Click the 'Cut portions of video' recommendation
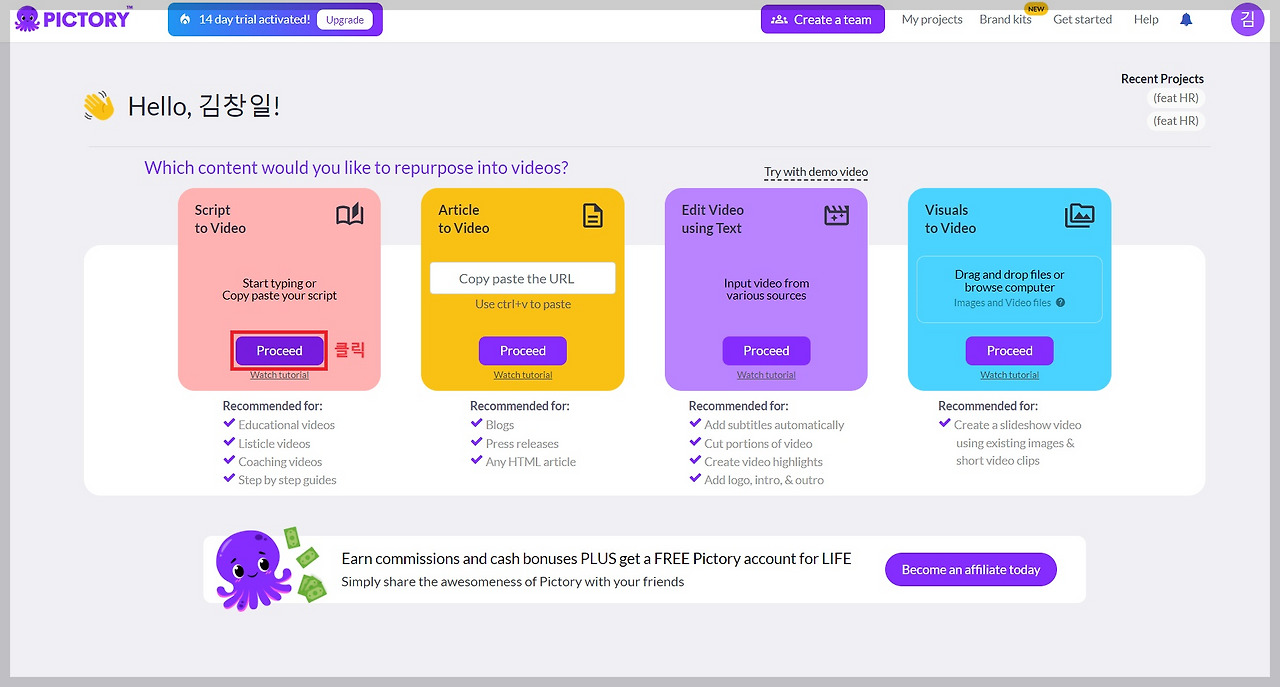Image resolution: width=1280 pixels, height=687 pixels. point(758,444)
